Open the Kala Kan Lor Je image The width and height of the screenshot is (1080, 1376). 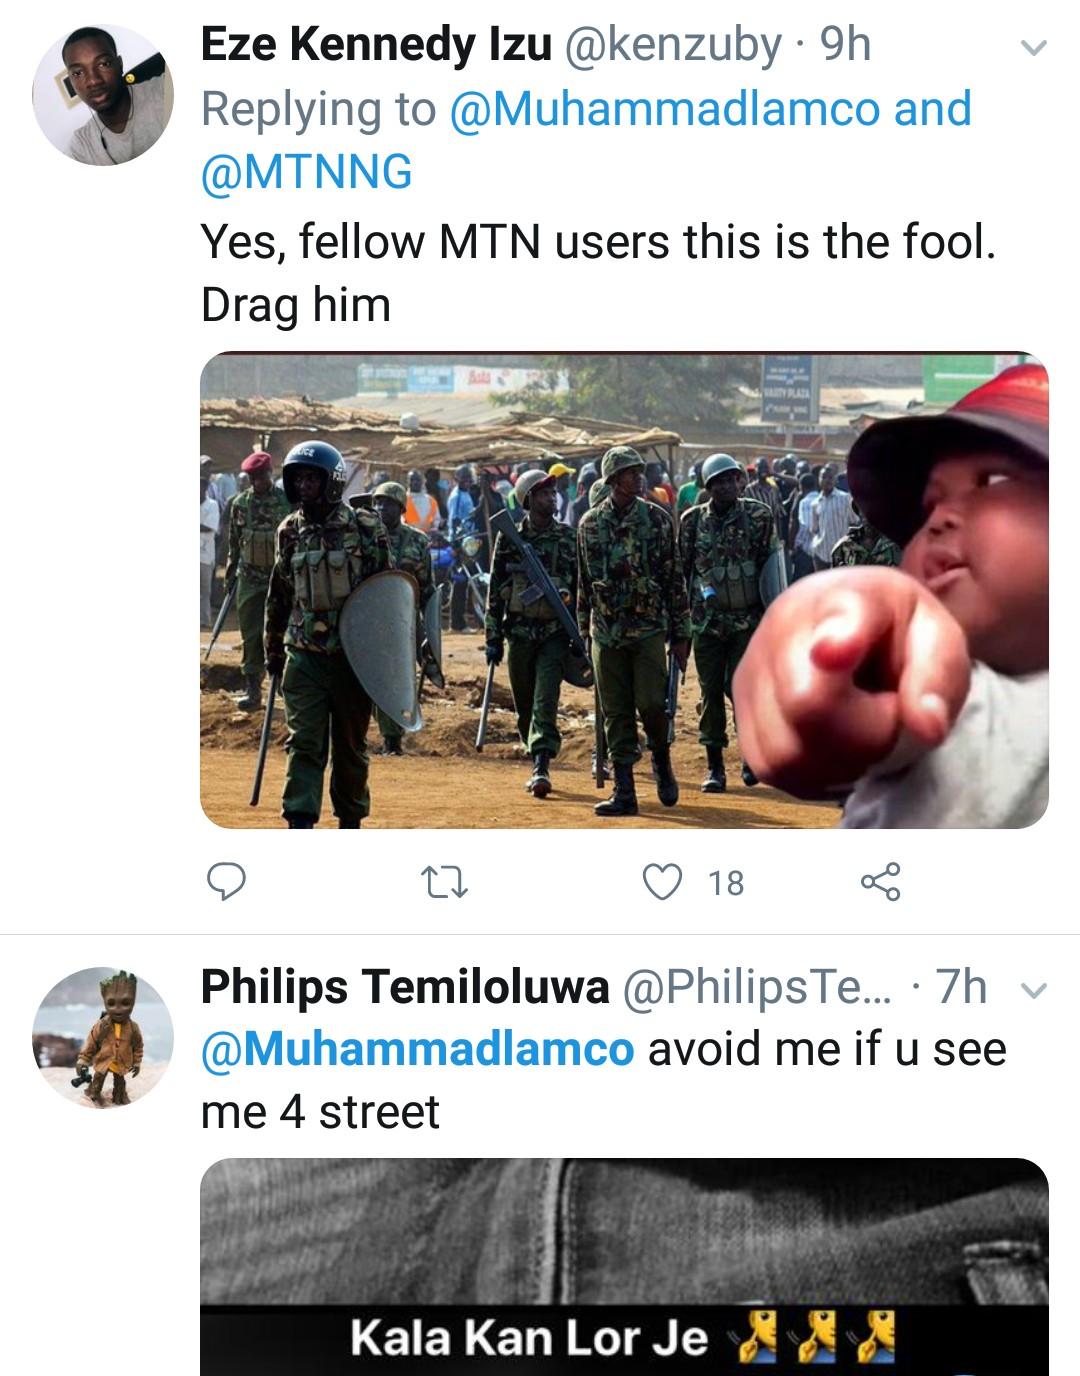click(624, 1266)
